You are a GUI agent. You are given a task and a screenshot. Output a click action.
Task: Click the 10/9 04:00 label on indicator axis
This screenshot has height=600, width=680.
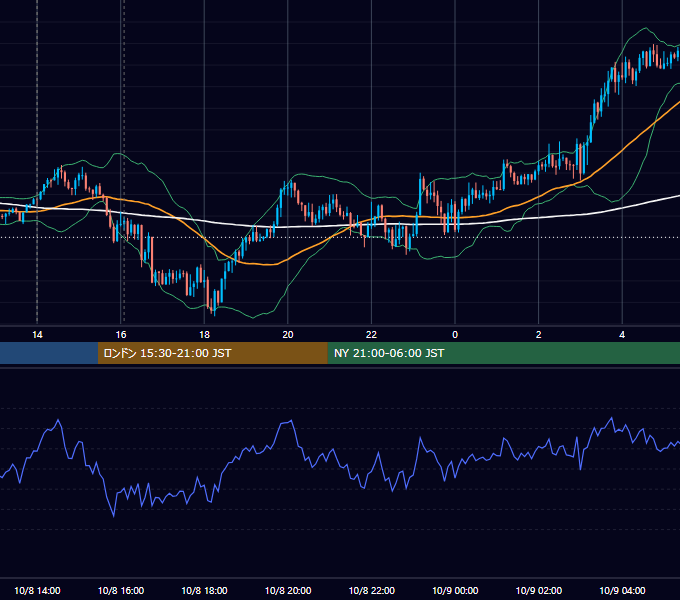[622, 590]
